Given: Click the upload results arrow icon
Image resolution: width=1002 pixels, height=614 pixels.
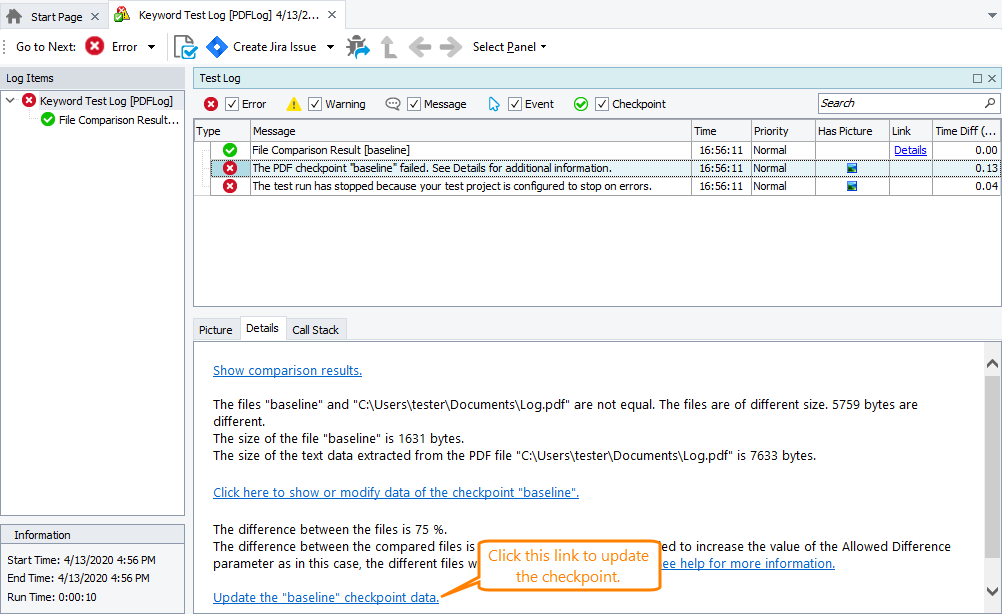Looking at the screenshot, I should click(388, 46).
